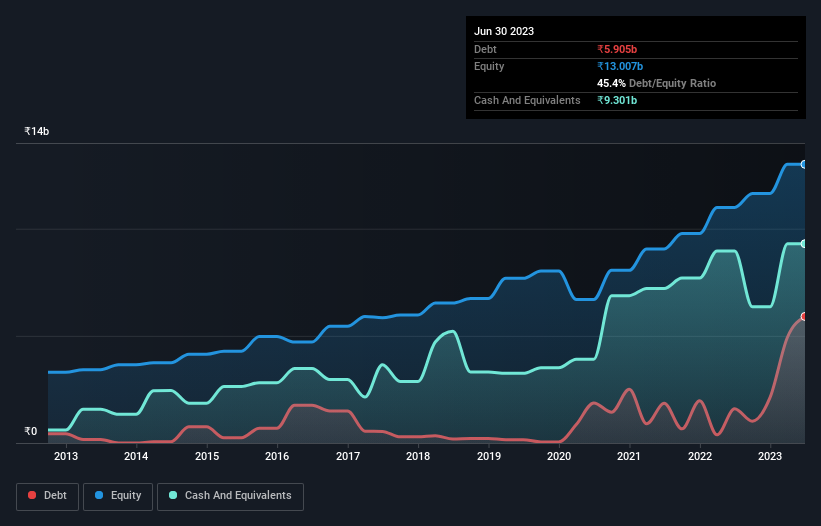The height and width of the screenshot is (526, 821).
Task: Click the Debt label in tooltip
Action: click(x=485, y=49)
